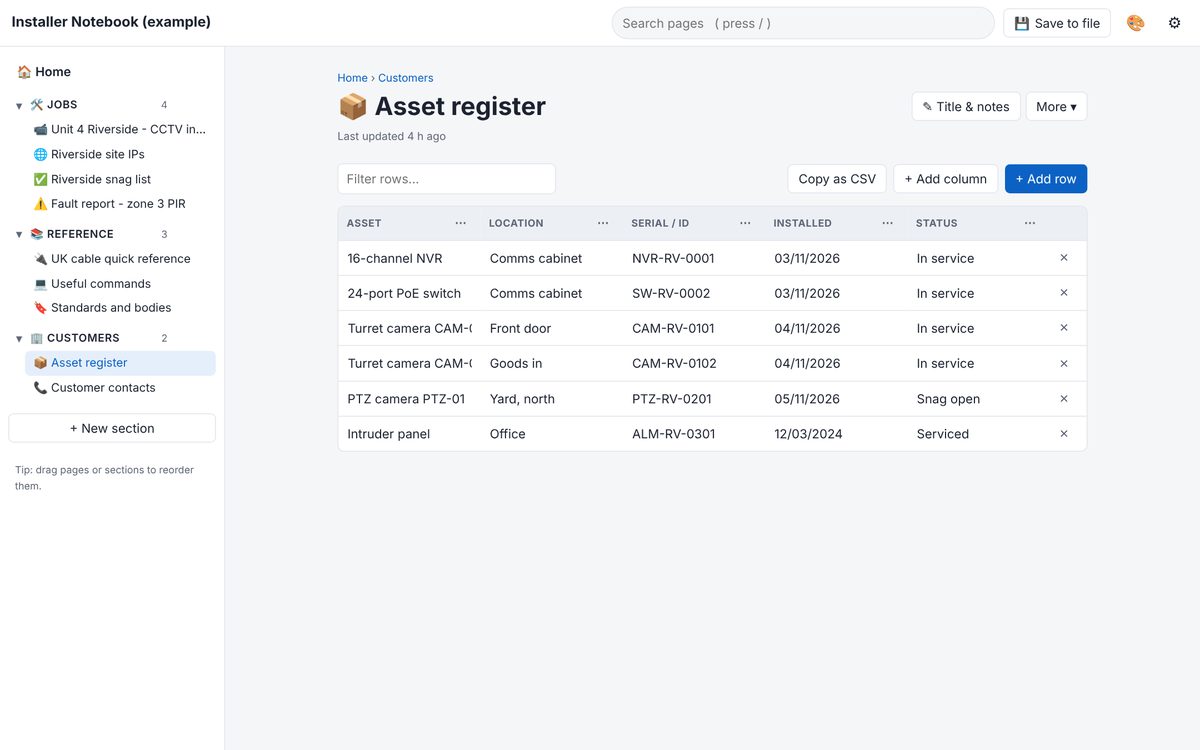Click Installer Notebook title
This screenshot has height=750, width=1200.
(x=111, y=22)
